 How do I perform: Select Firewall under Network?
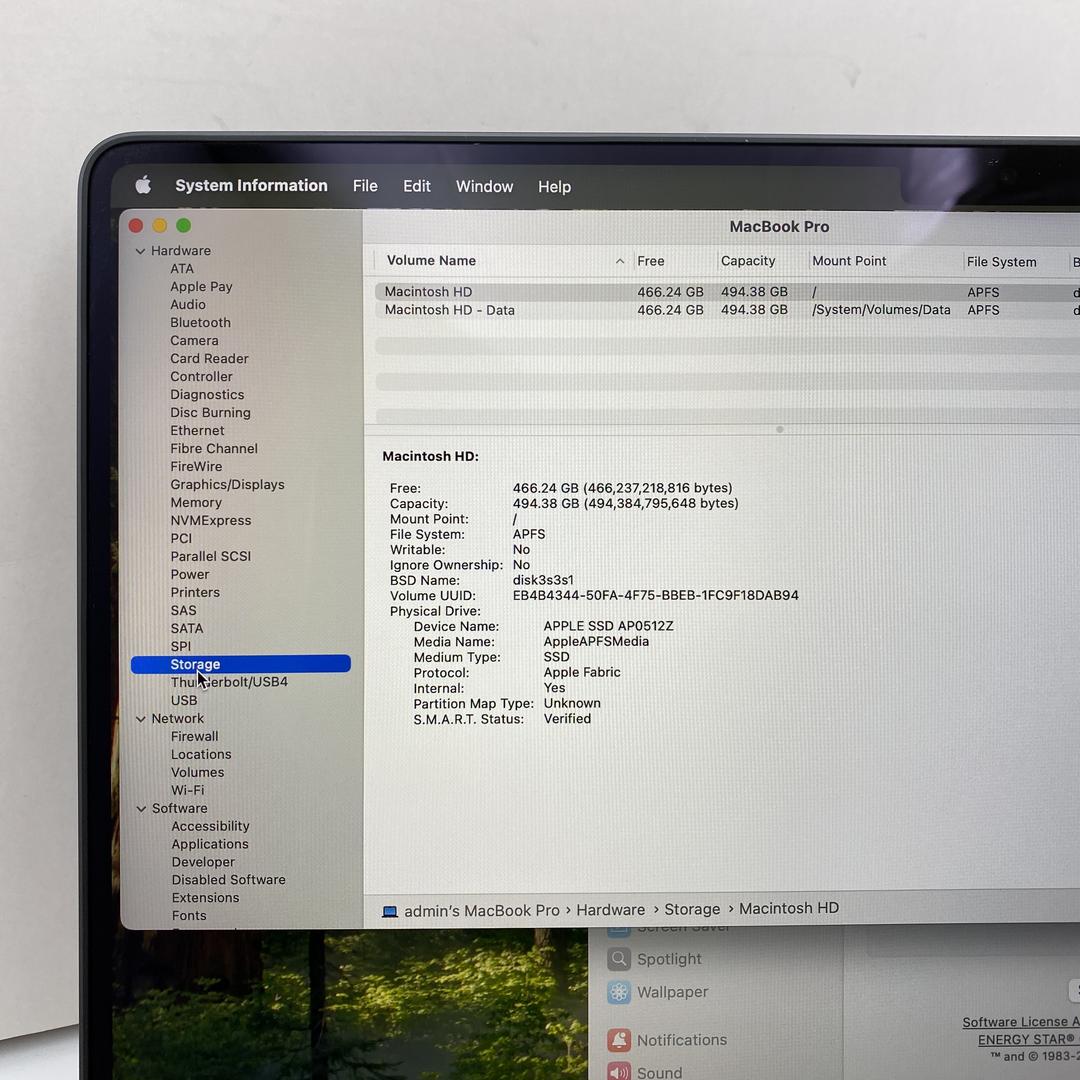(x=195, y=736)
